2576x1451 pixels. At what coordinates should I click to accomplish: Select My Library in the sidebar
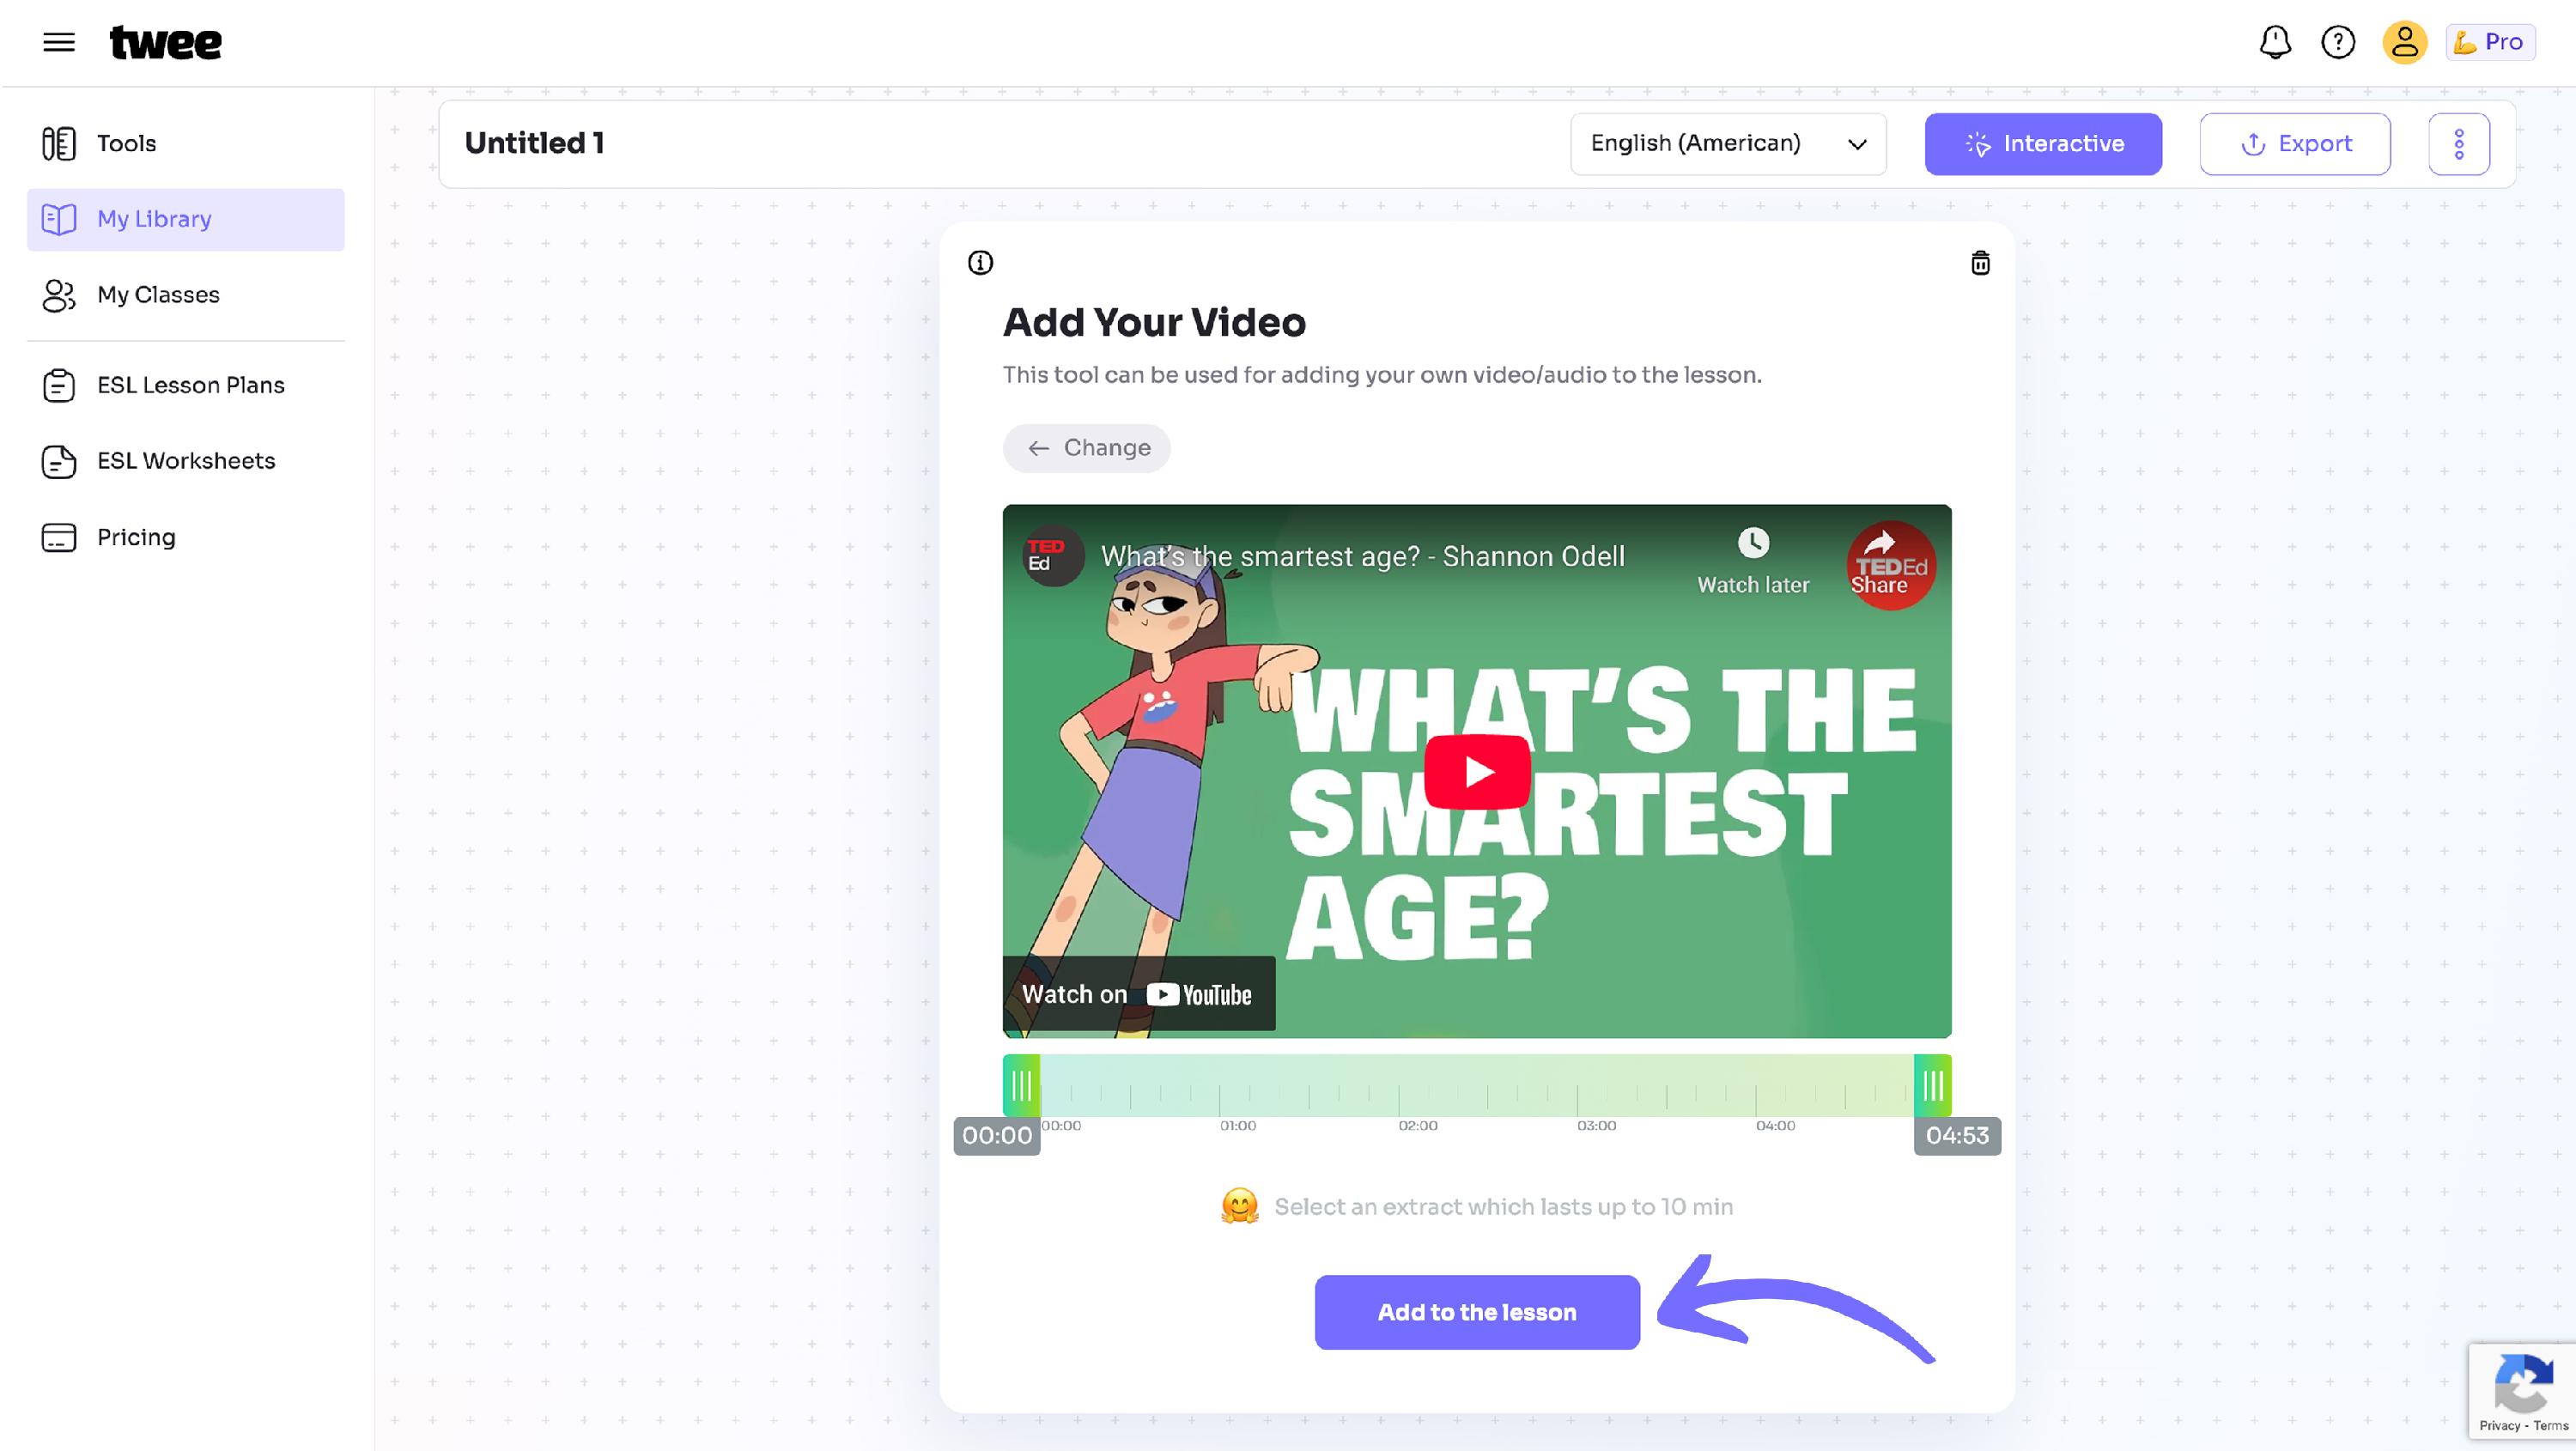point(186,219)
